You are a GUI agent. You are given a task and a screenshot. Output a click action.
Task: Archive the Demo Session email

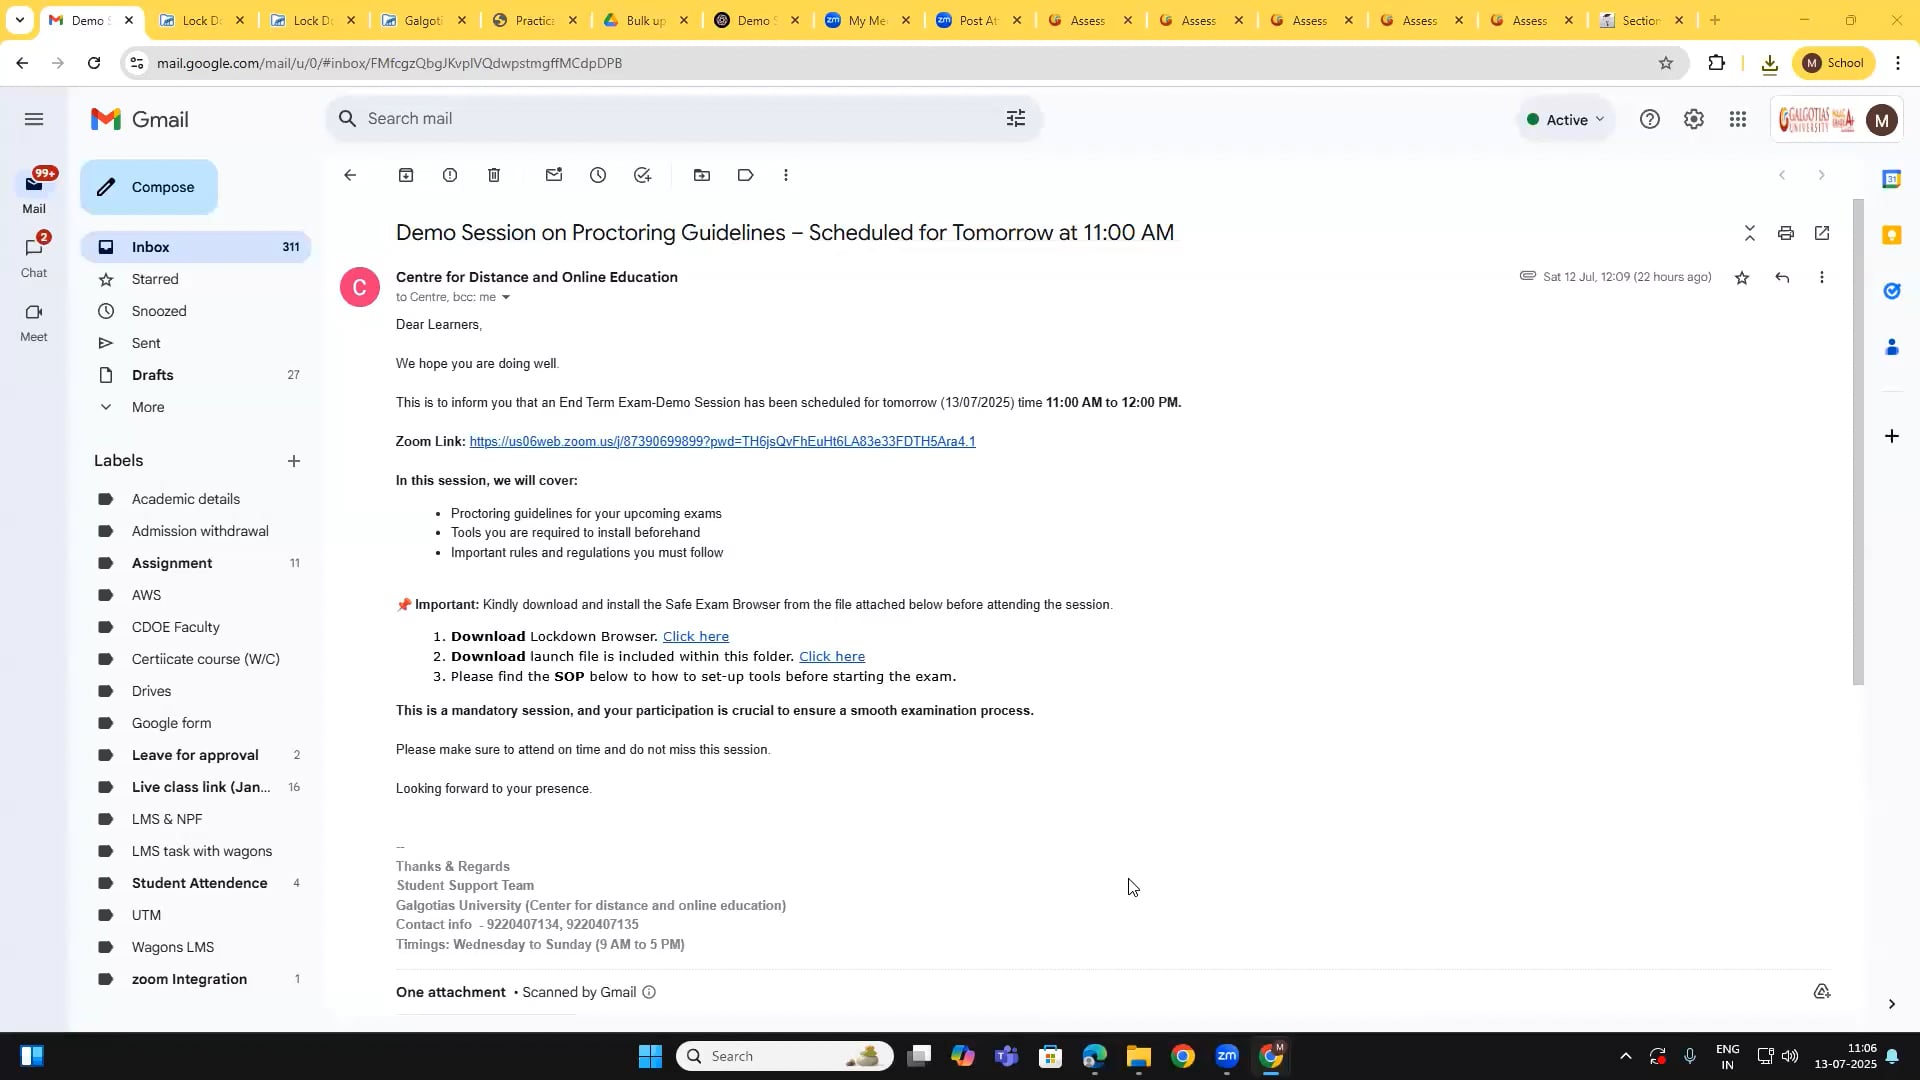(x=406, y=175)
